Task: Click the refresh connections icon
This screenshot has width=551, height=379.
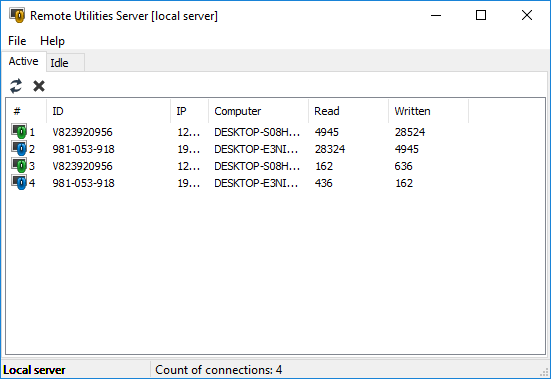Action: pyautogui.click(x=16, y=86)
